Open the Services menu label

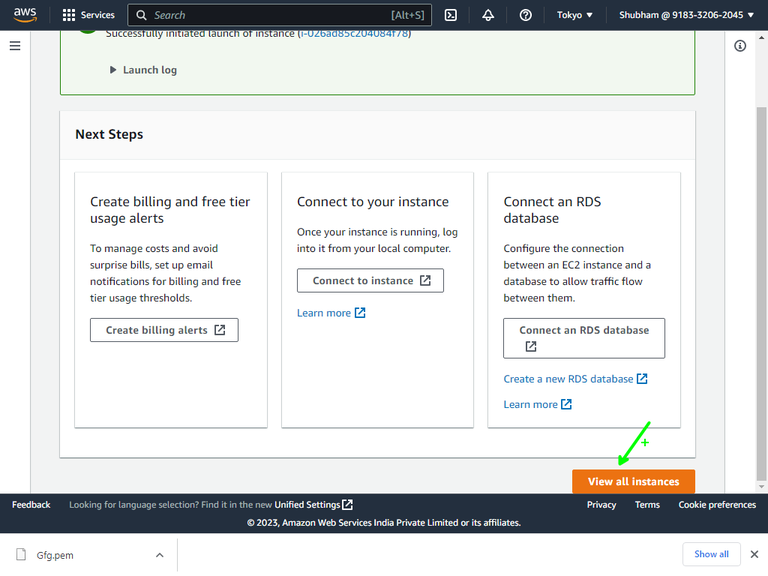pos(97,15)
